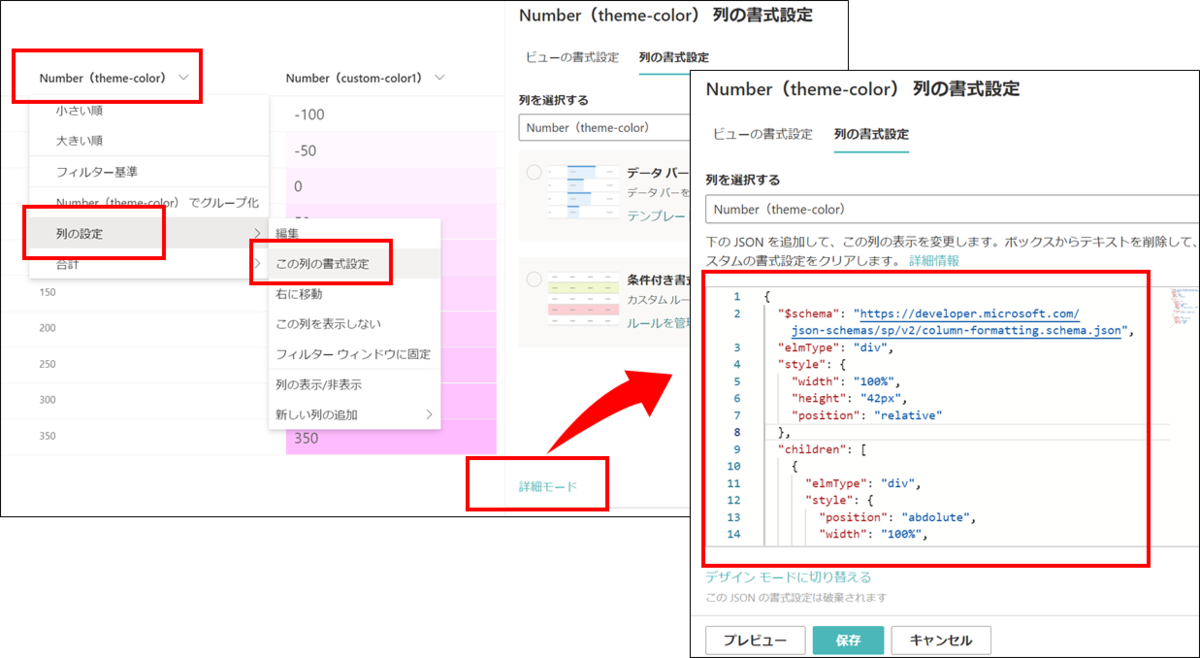1200x658 pixels.
Task: Select 列の表示/非表示 submenu item
Action: pyautogui.click(x=319, y=384)
